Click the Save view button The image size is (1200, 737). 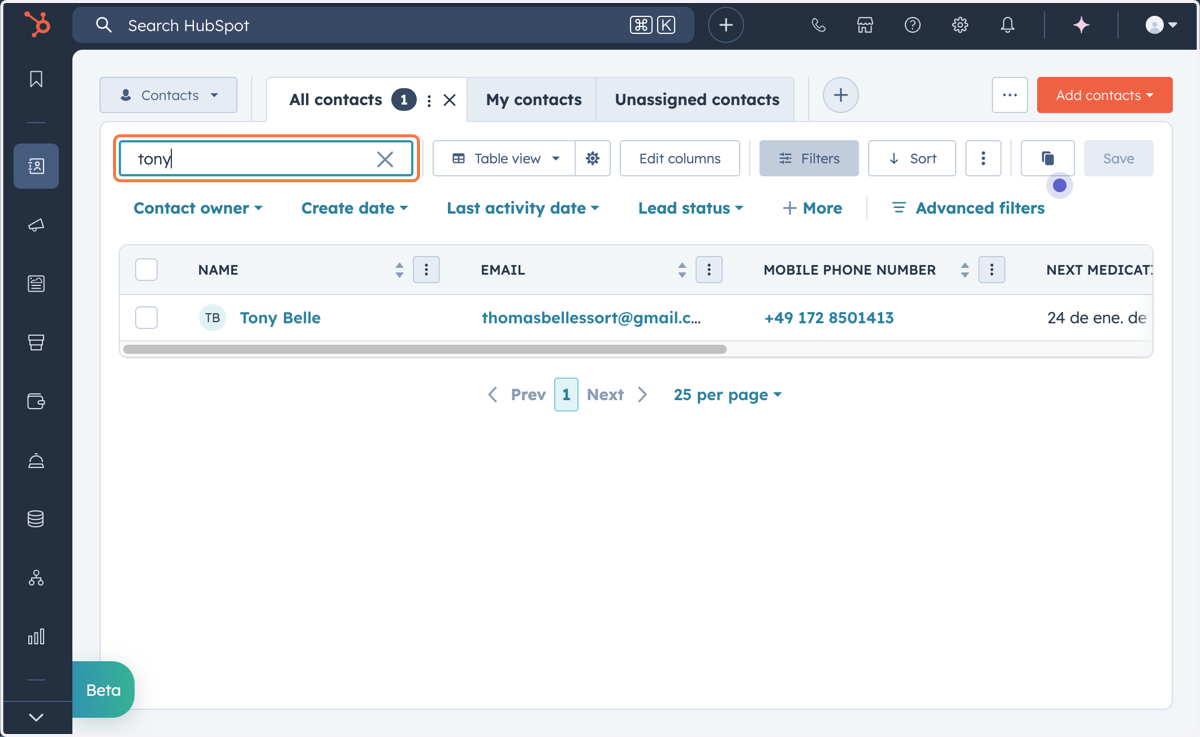pos(1119,158)
